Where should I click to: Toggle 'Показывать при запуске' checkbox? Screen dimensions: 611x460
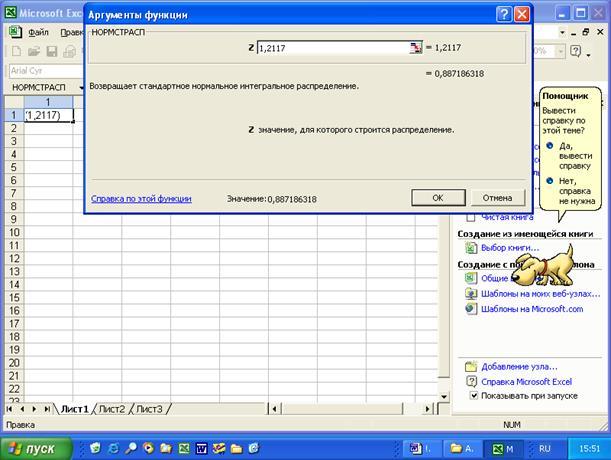(473, 396)
